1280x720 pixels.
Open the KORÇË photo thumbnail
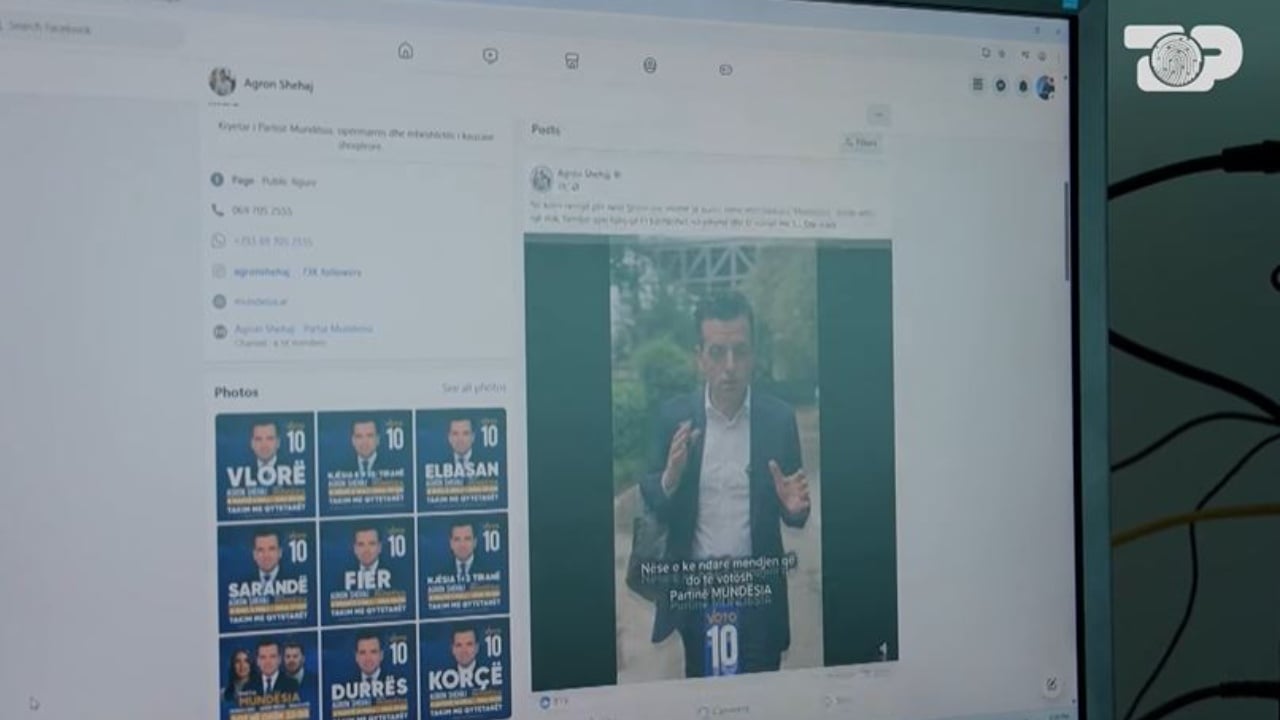coord(465,668)
